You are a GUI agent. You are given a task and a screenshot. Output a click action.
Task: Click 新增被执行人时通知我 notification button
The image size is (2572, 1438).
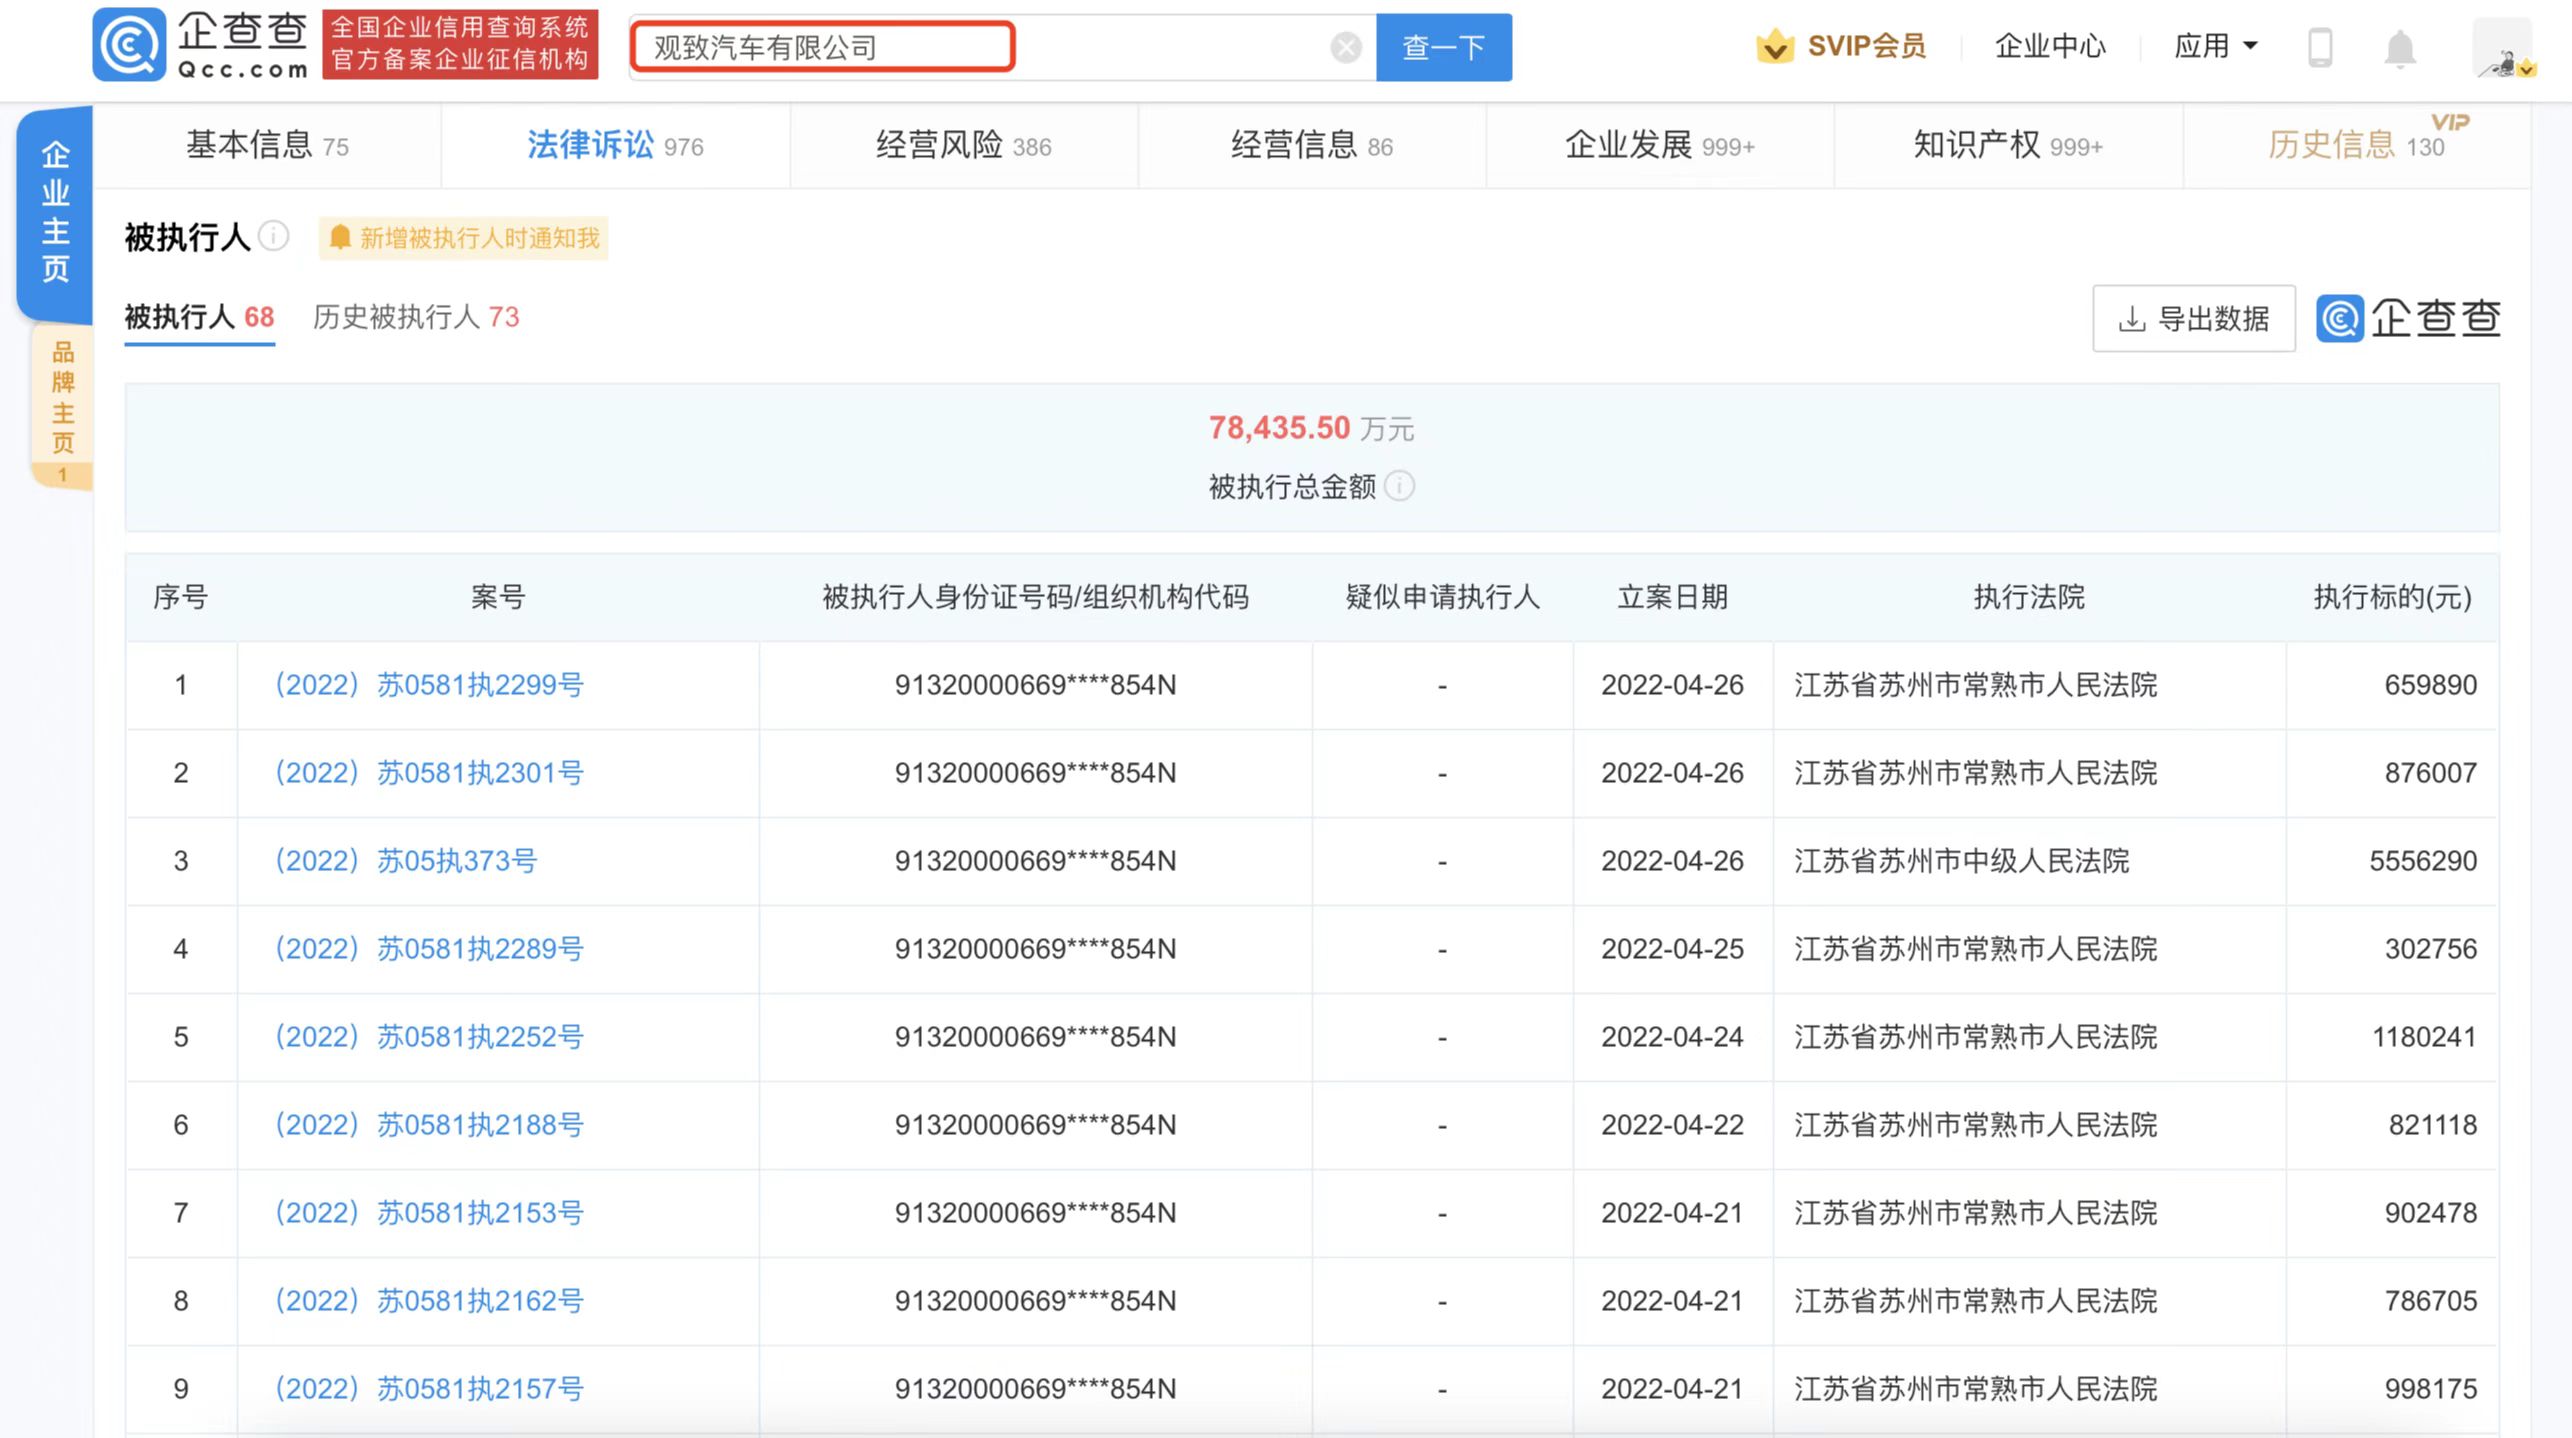(x=463, y=238)
